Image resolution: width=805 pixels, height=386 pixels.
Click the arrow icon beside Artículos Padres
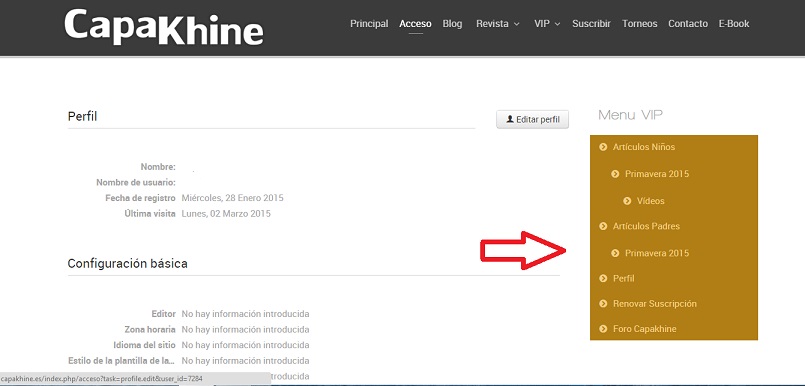pos(603,226)
